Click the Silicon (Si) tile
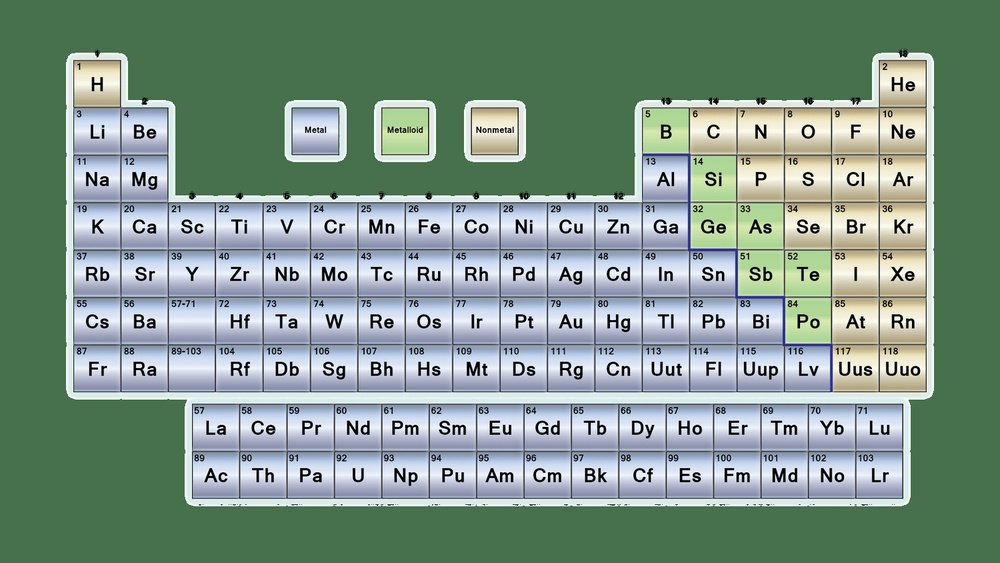This screenshot has width=1000, height=563. [713, 179]
